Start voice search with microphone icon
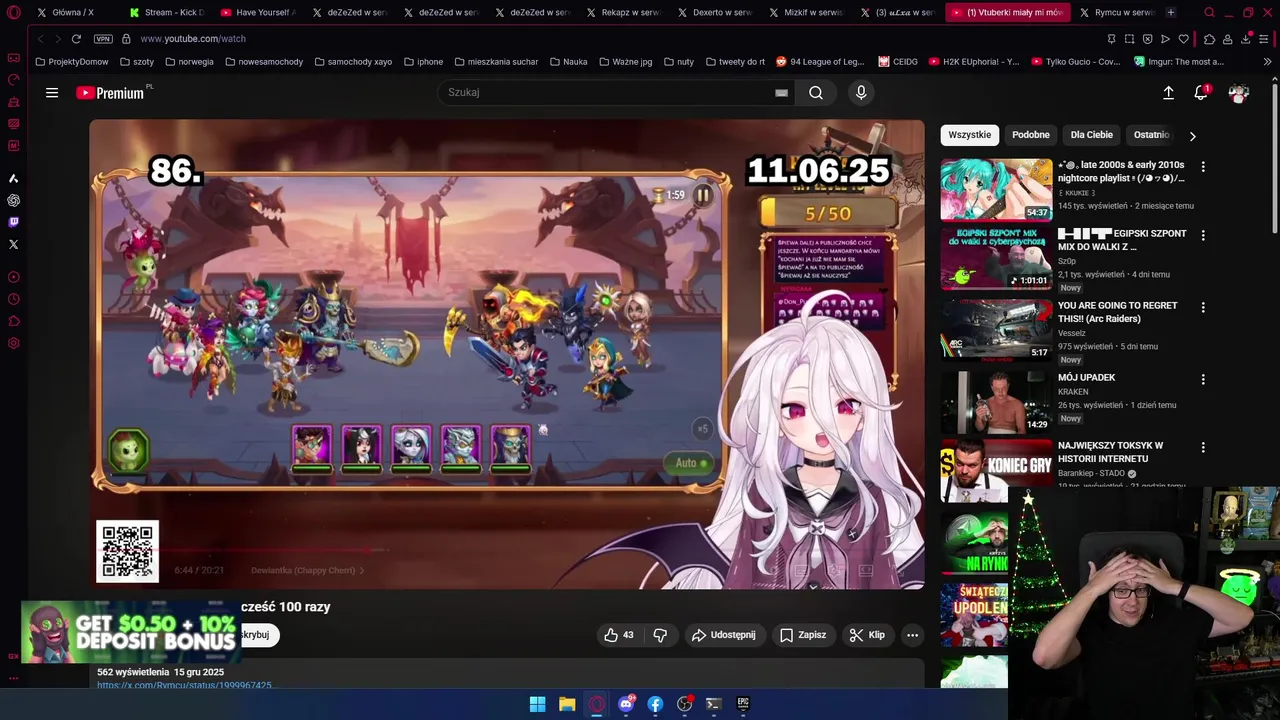The image size is (1280, 720). coord(861,93)
